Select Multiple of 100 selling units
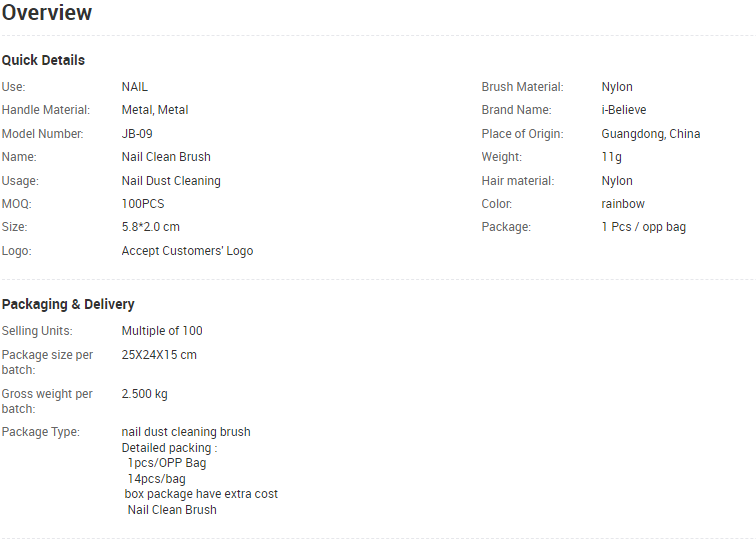Viewport: 756px width, 546px height. (x=162, y=331)
